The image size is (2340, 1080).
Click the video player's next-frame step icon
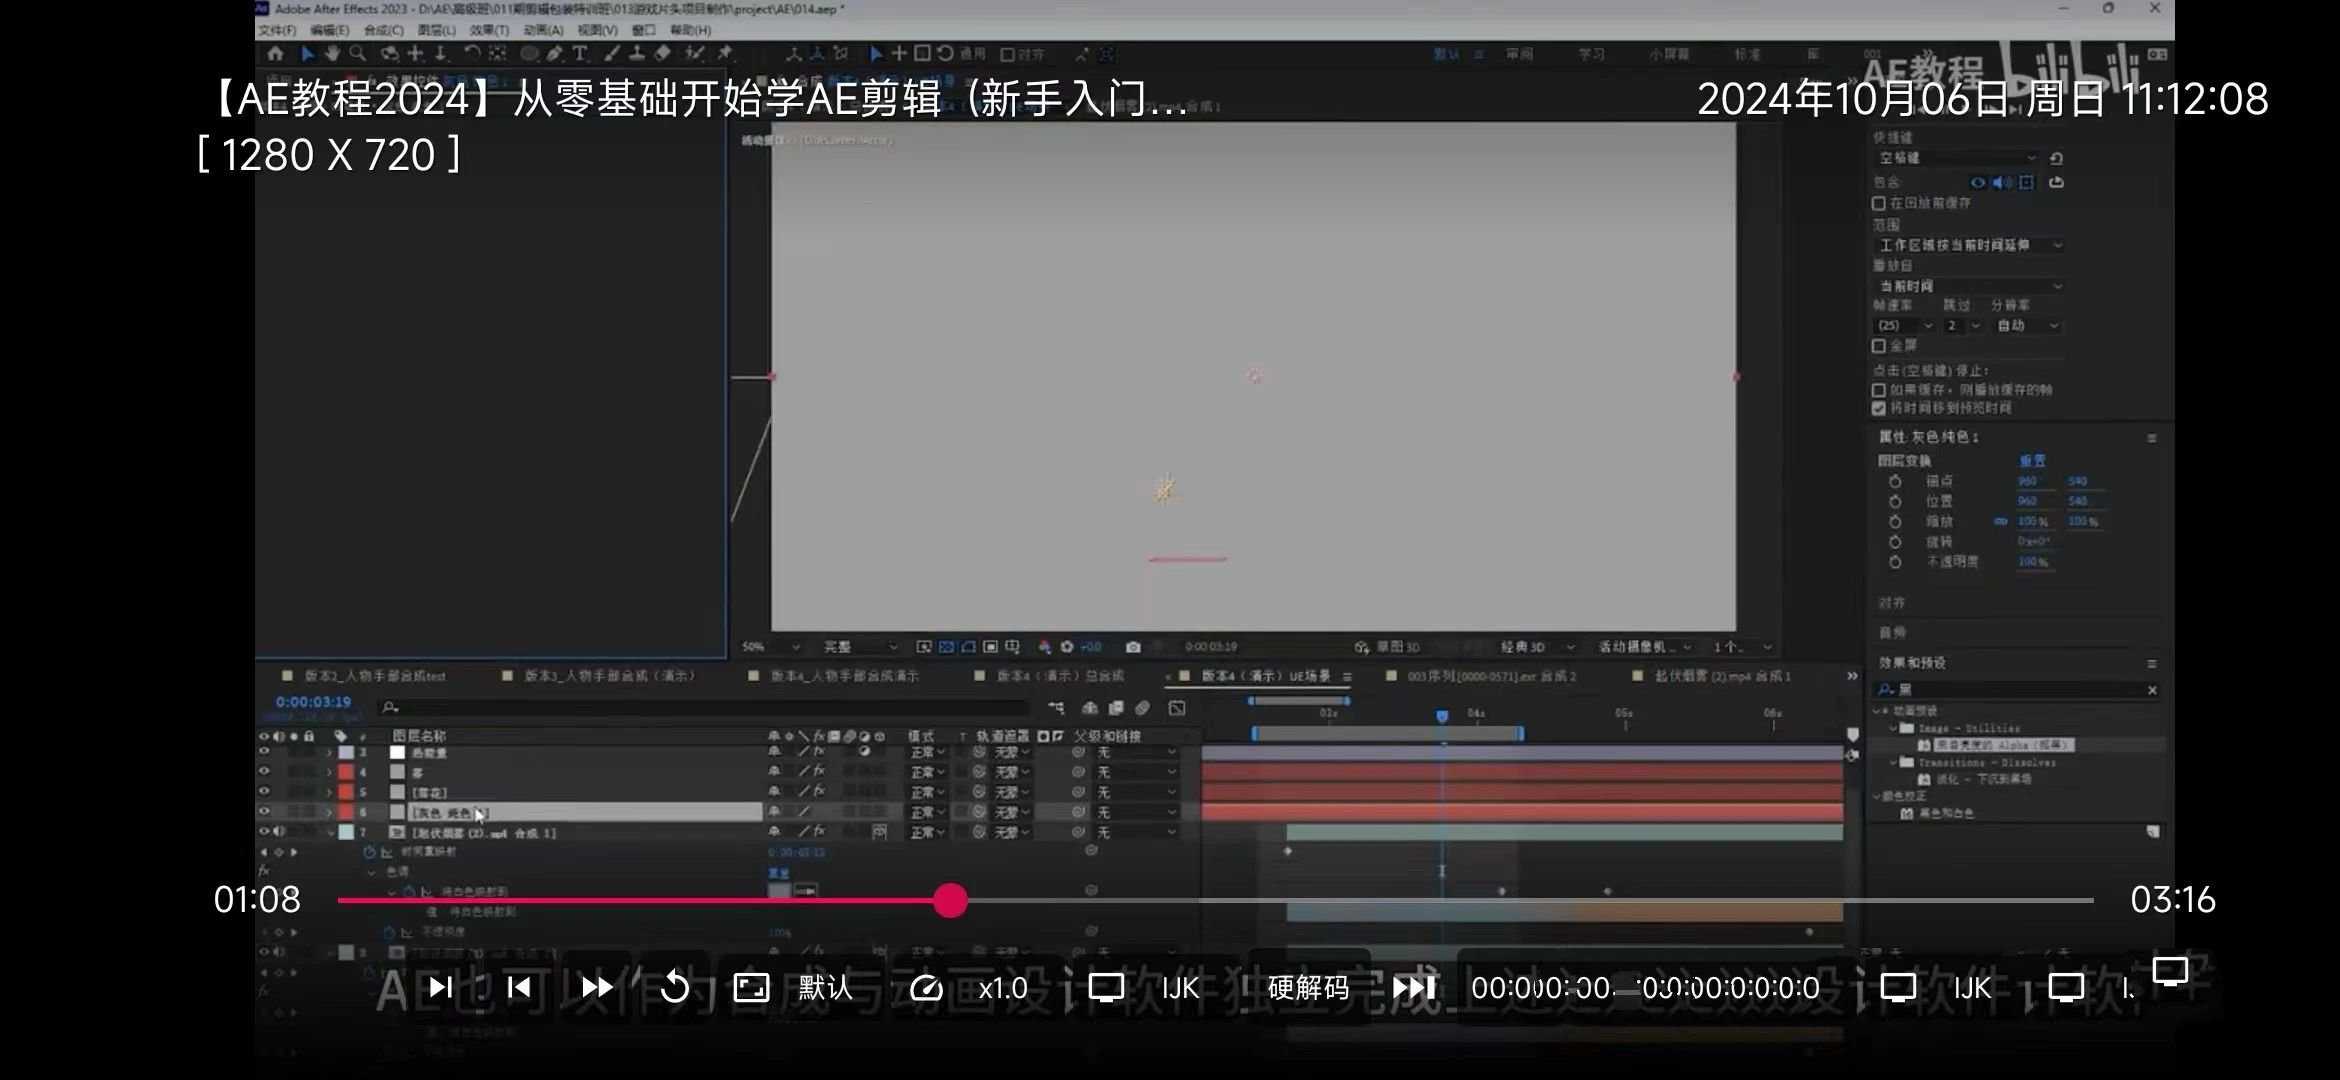(440, 988)
